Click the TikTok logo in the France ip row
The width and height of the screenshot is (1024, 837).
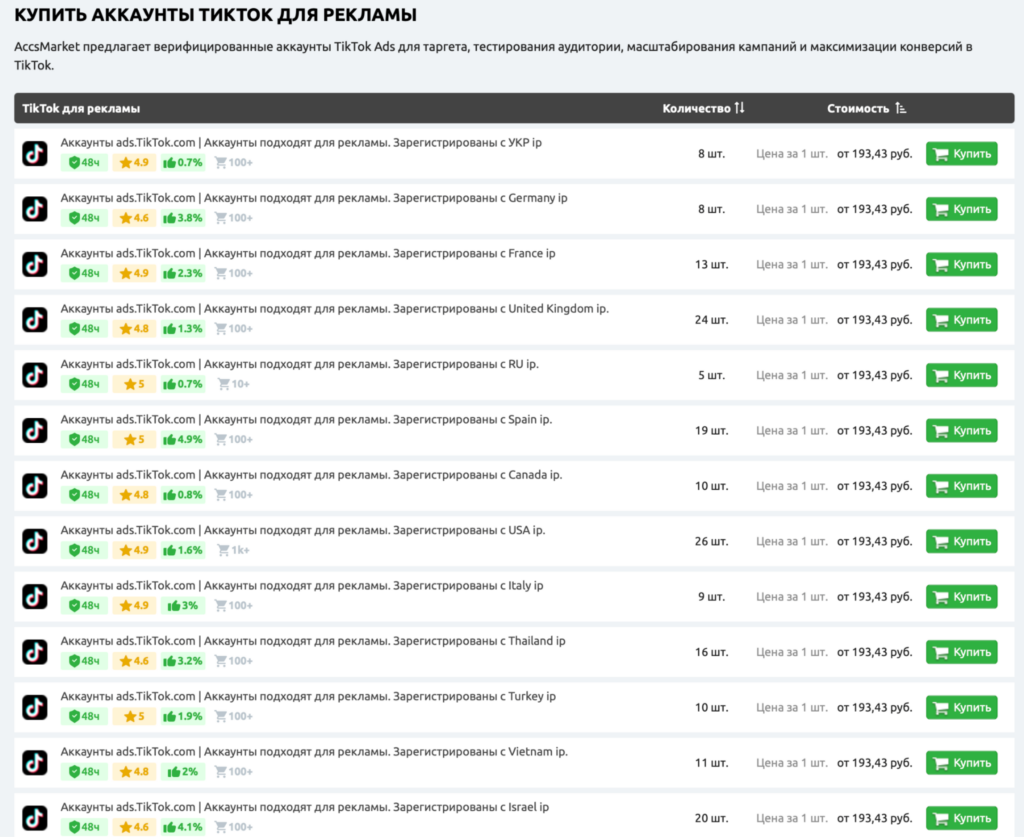coord(35,264)
